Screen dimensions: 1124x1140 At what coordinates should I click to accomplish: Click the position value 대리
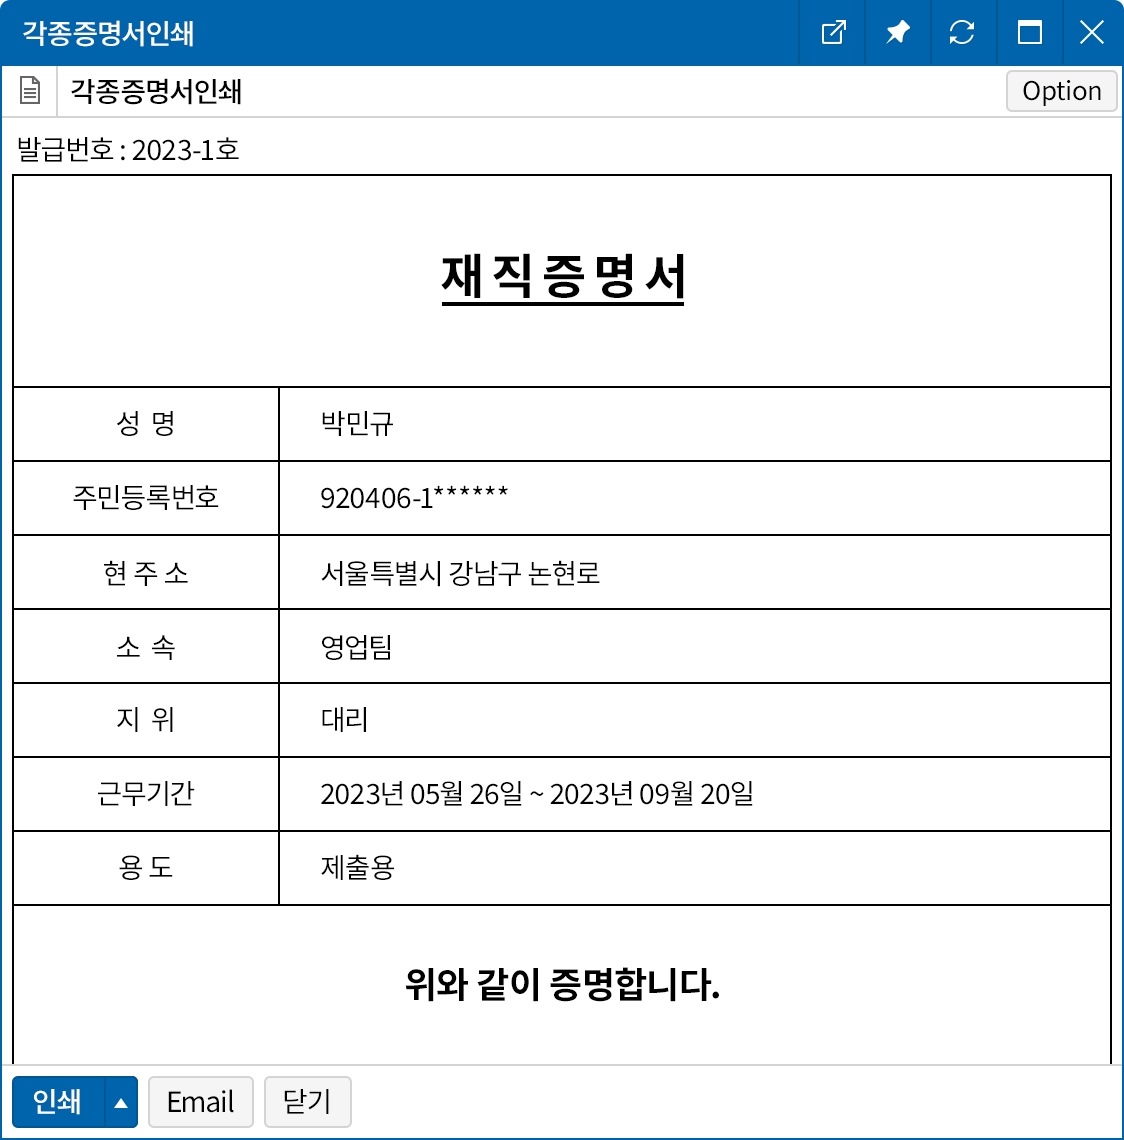pyautogui.click(x=344, y=720)
